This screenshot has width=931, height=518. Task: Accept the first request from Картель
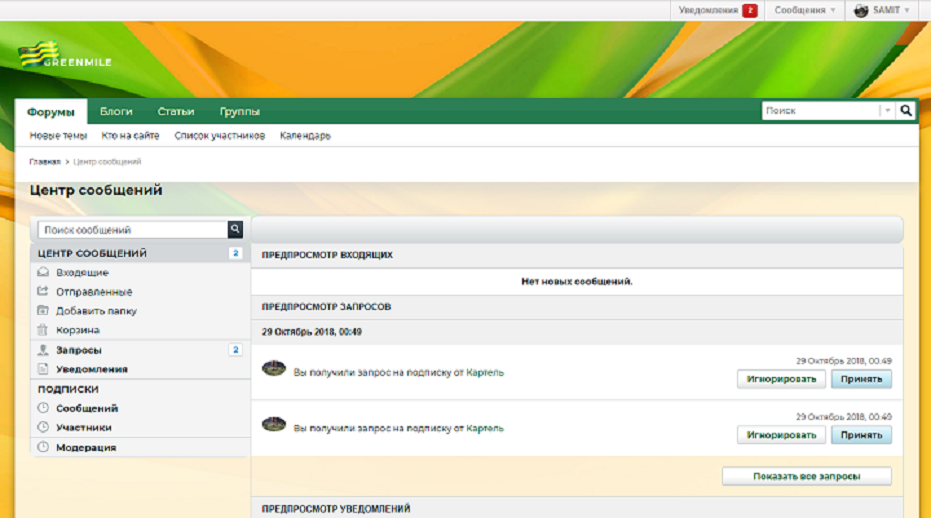pos(861,379)
